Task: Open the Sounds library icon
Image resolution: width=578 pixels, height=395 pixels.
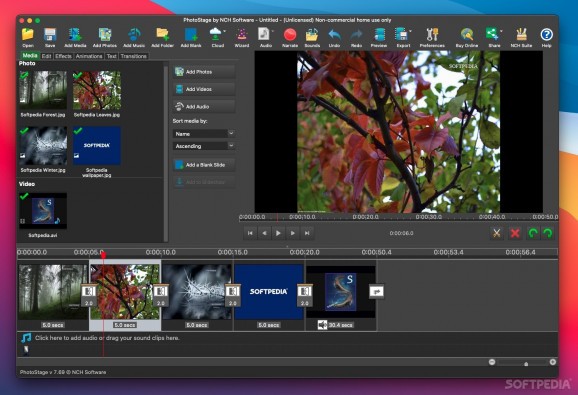Action: (x=312, y=37)
